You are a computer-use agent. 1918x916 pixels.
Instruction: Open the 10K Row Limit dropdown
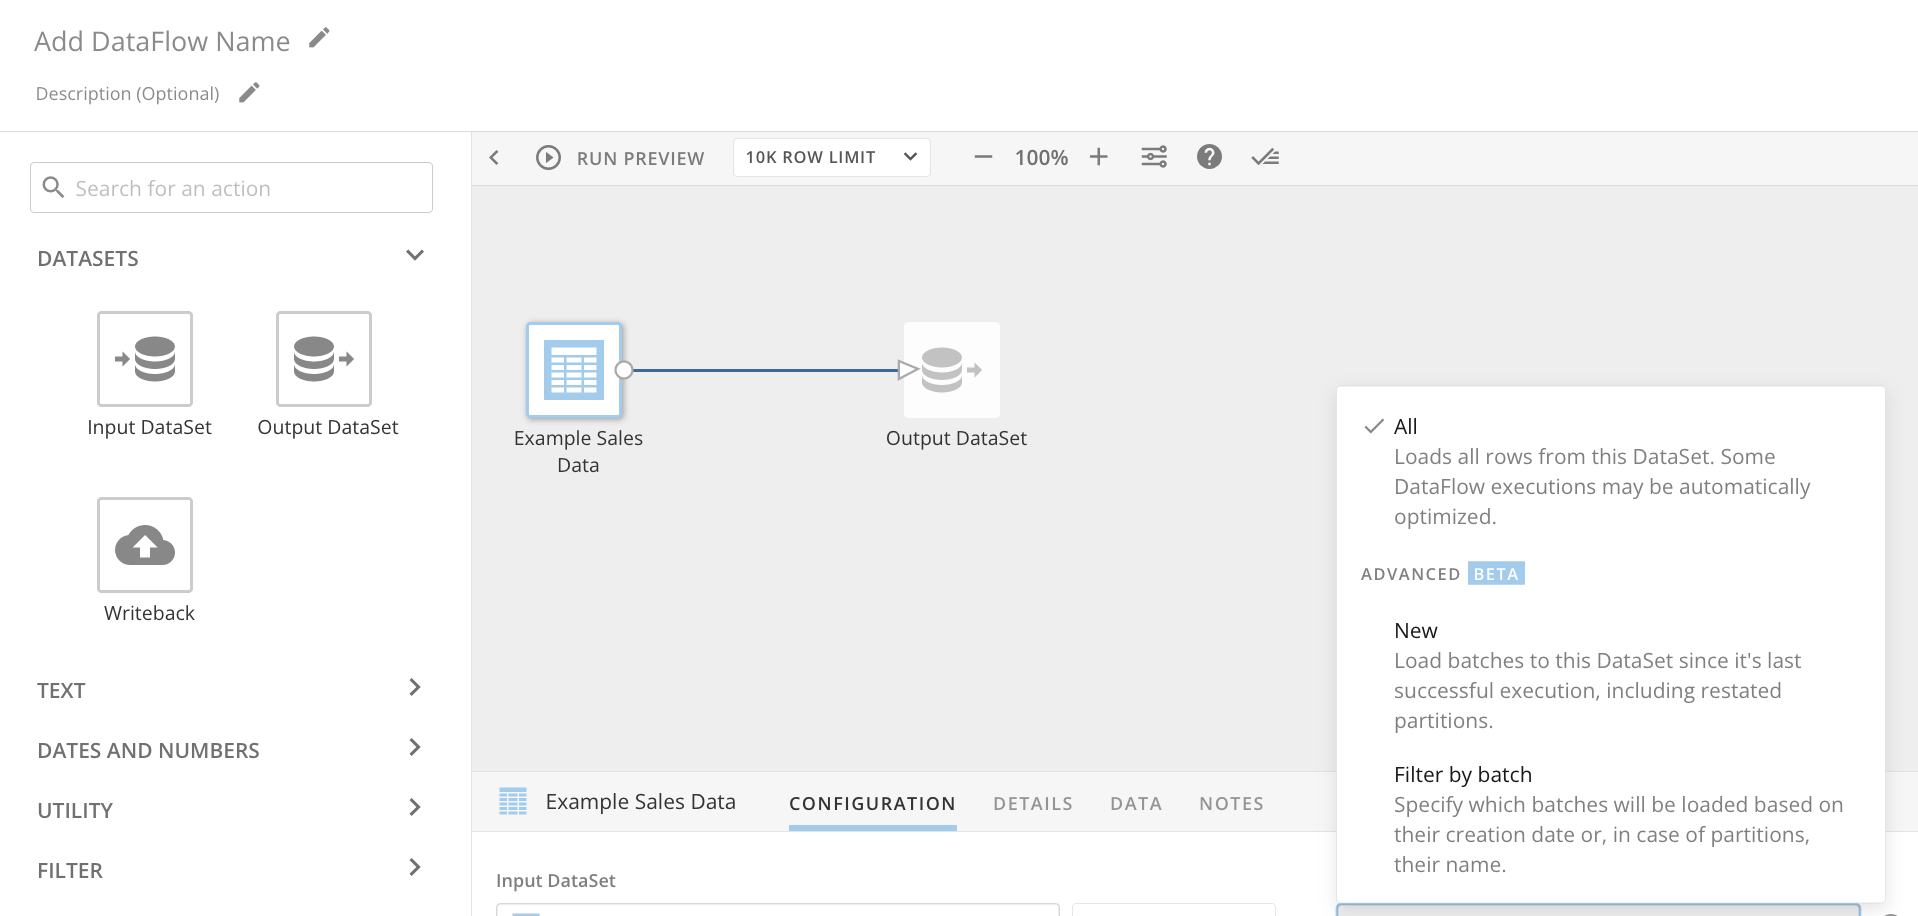pos(831,157)
